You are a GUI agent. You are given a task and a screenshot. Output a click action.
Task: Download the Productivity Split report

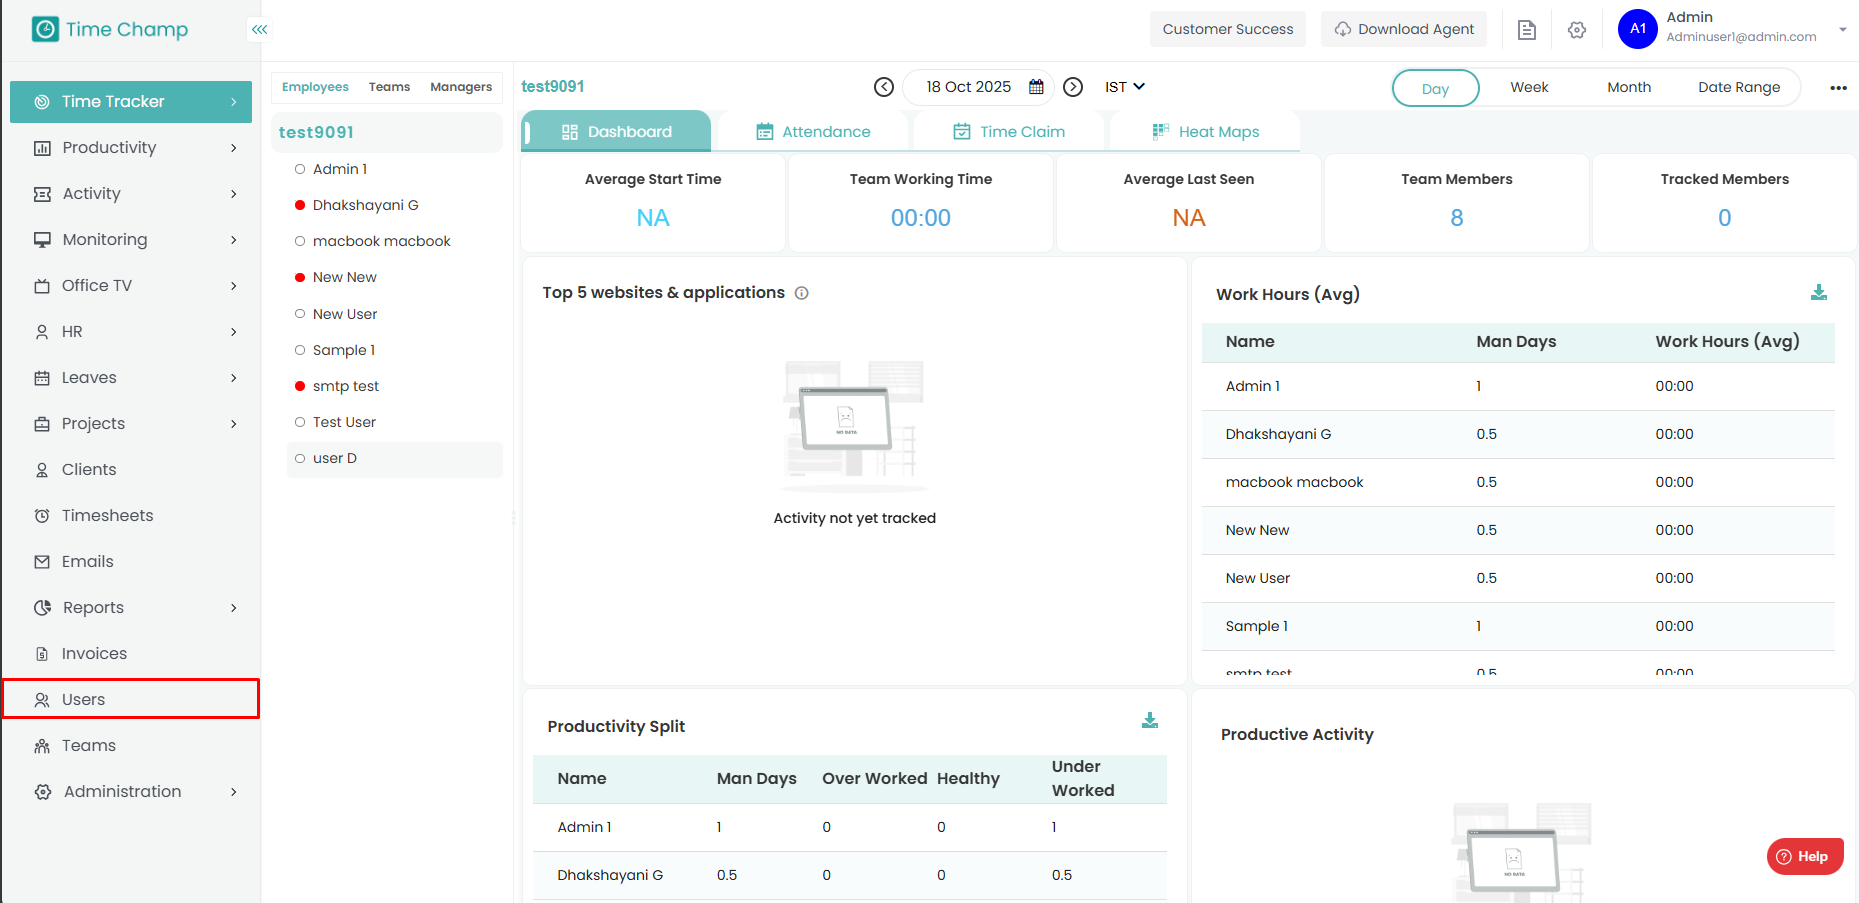pos(1149,721)
